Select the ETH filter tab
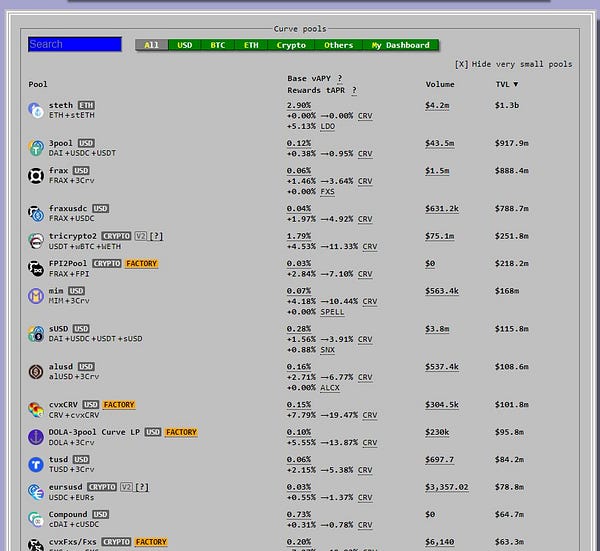 pos(251,45)
